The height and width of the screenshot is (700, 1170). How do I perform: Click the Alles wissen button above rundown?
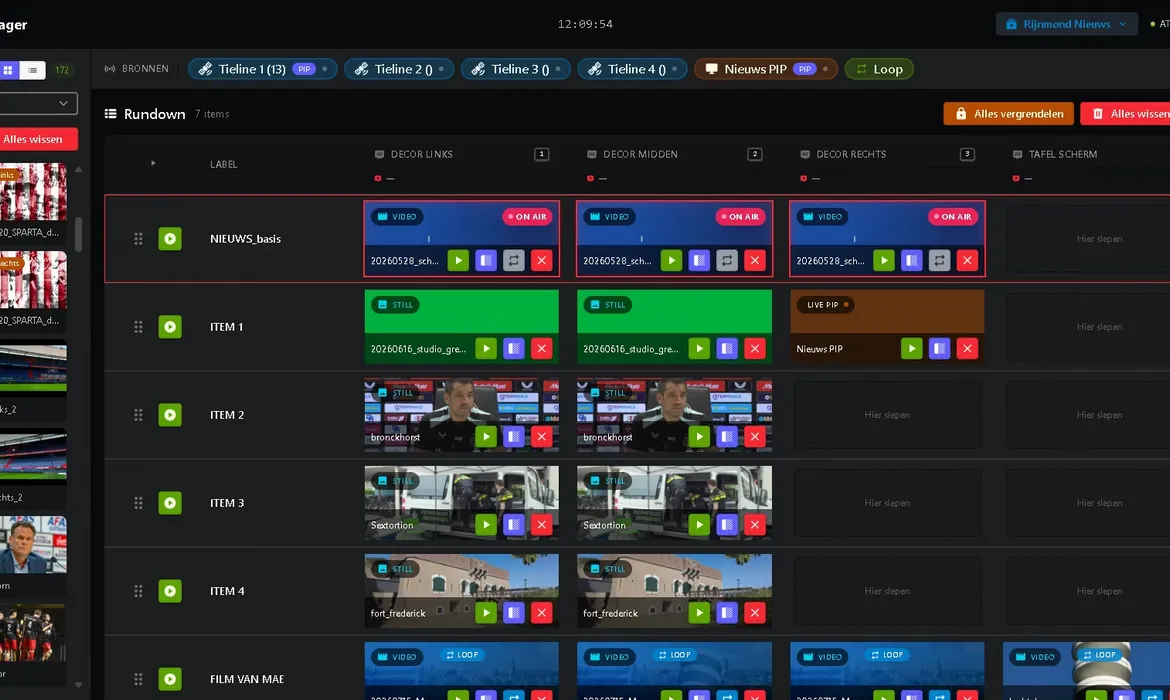pos(1127,113)
